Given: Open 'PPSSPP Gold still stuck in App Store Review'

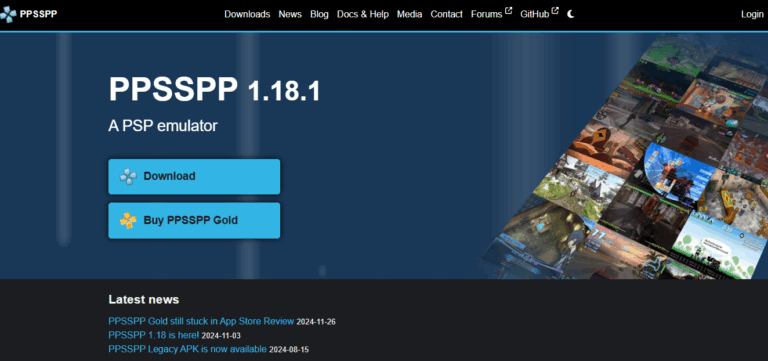Looking at the screenshot, I should [201, 321].
